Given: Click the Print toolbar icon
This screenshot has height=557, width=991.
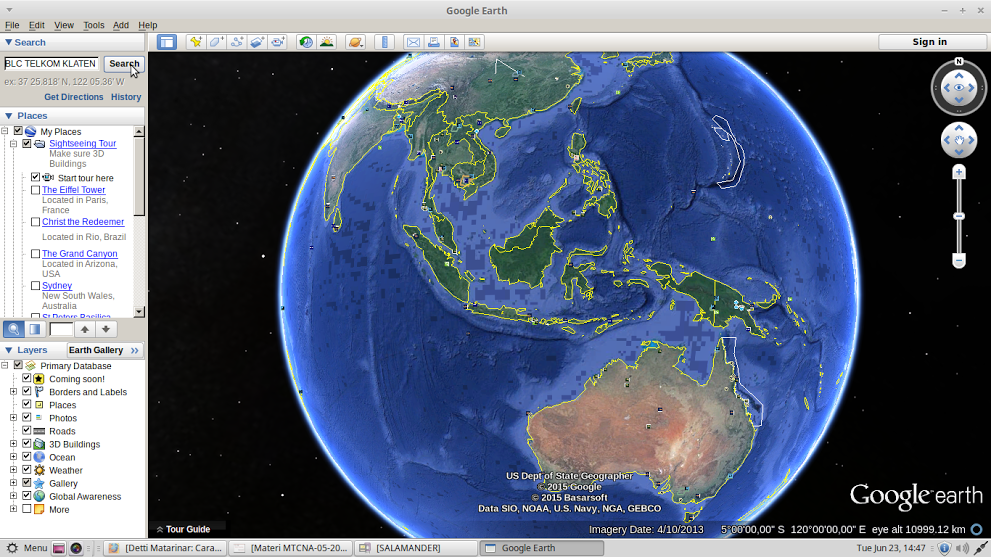Looking at the screenshot, I should point(434,42).
